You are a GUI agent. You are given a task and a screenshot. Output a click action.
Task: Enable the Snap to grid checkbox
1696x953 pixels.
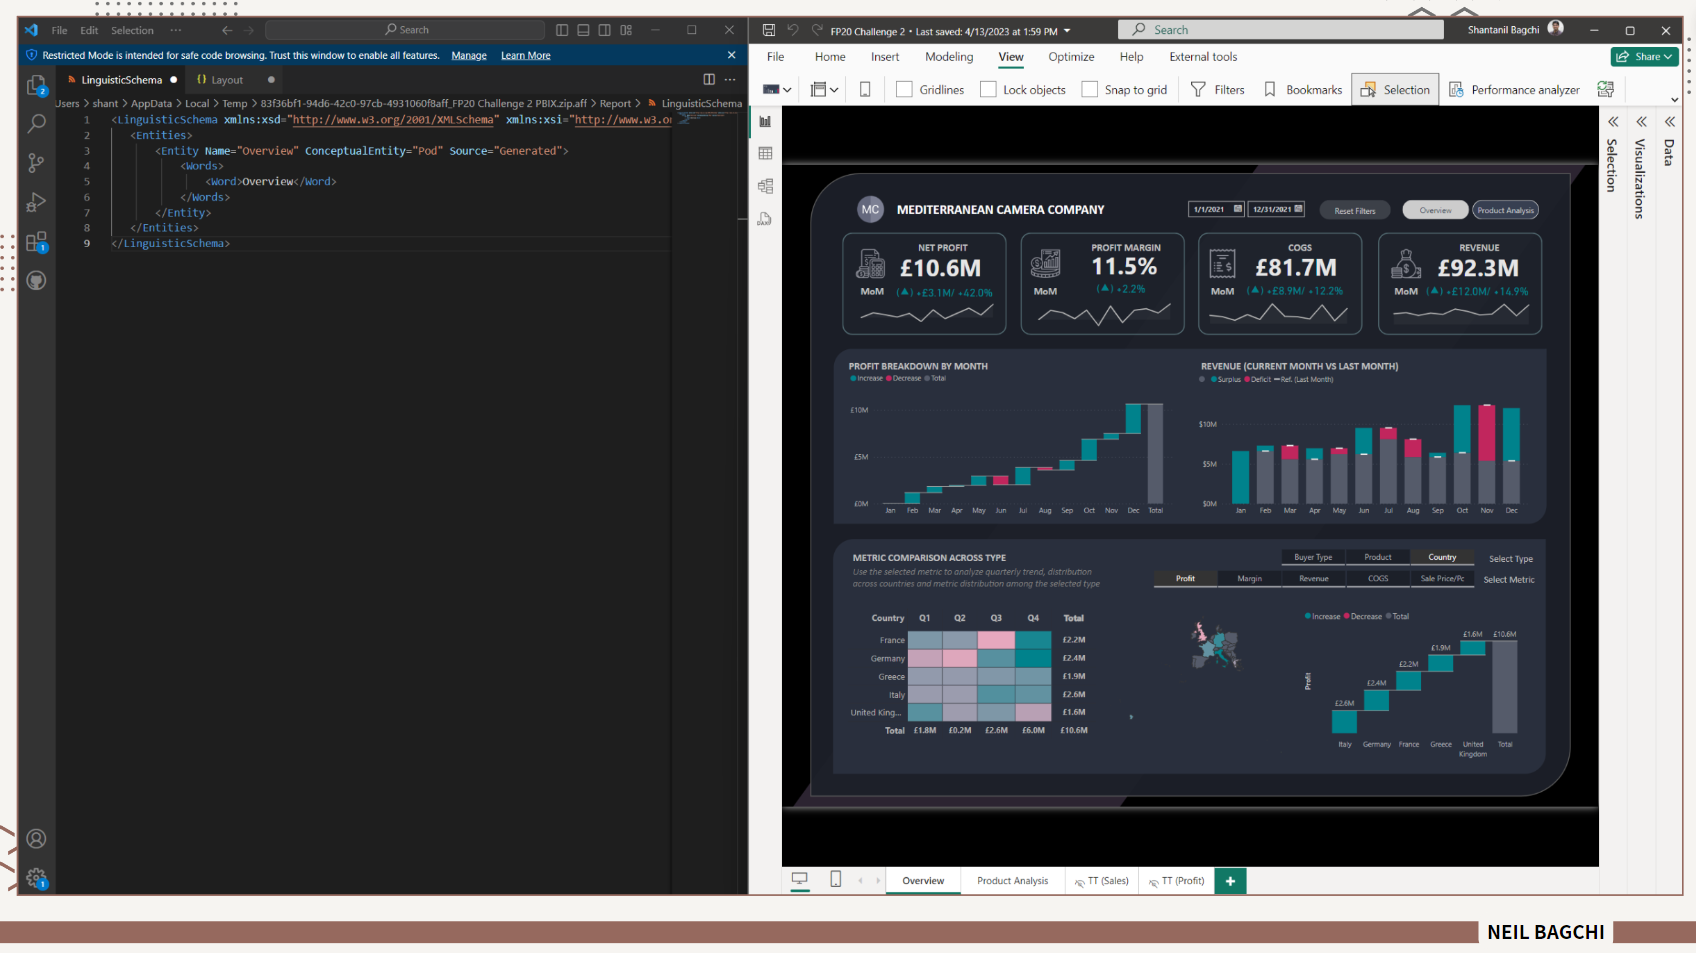tap(1090, 90)
